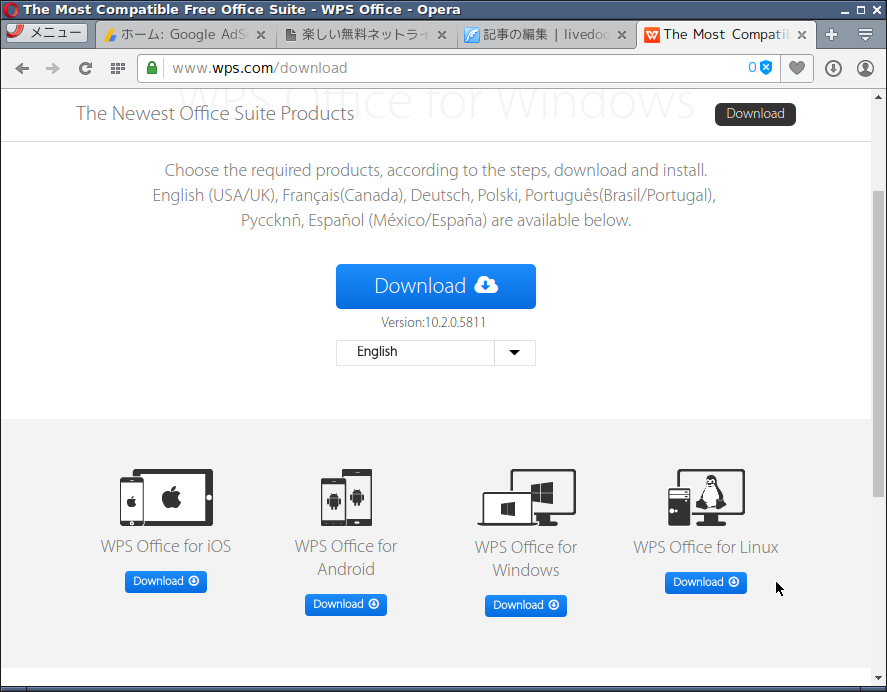Click the Android phones icon

point(346,497)
